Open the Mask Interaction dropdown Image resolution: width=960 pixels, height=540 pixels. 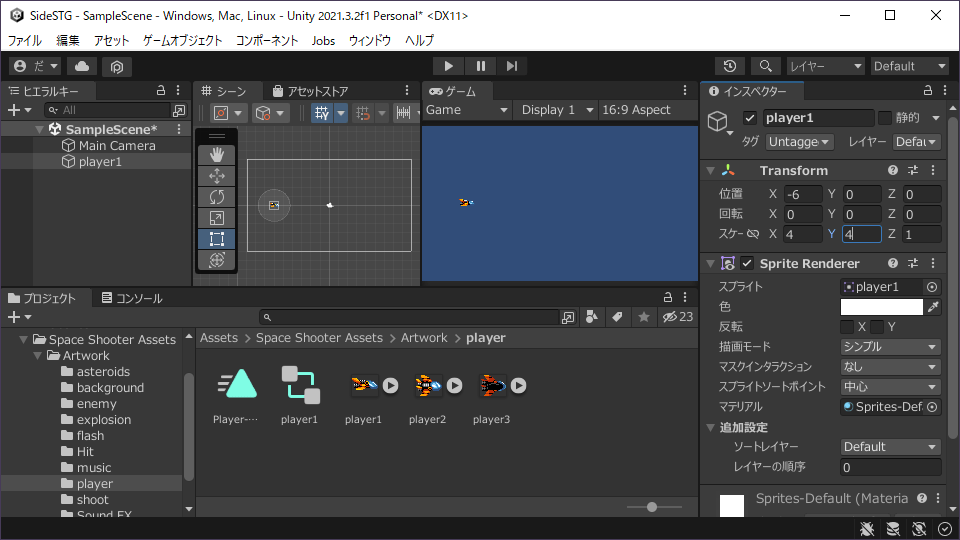[890, 367]
